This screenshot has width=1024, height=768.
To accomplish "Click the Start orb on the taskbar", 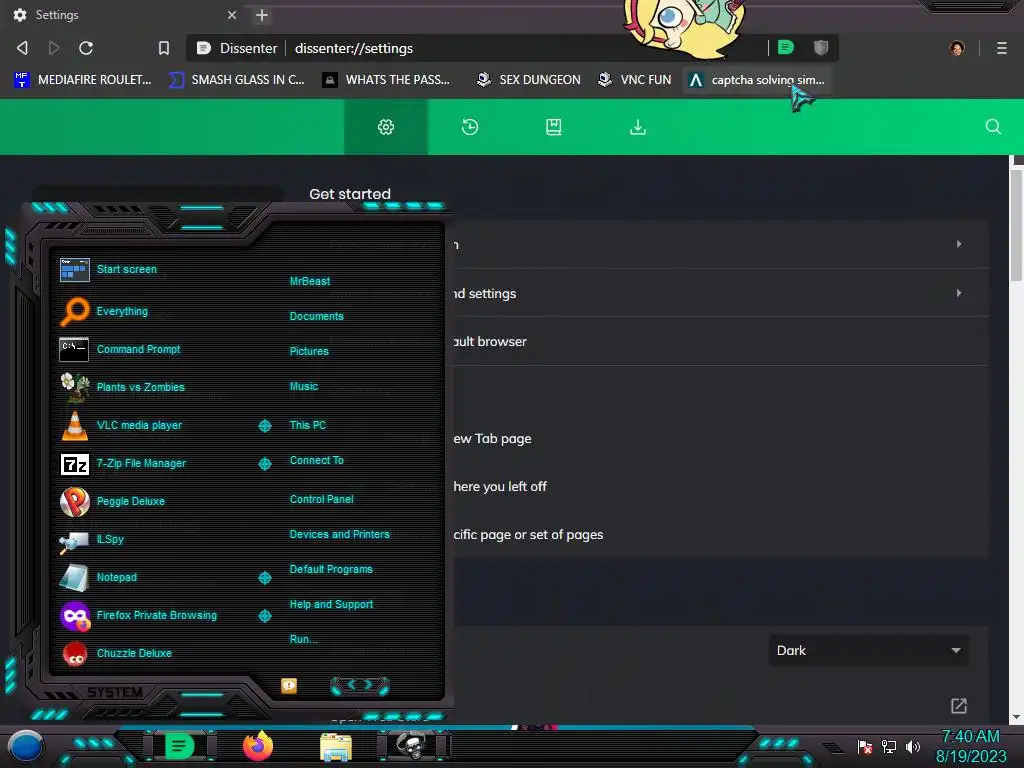I will click(25, 747).
